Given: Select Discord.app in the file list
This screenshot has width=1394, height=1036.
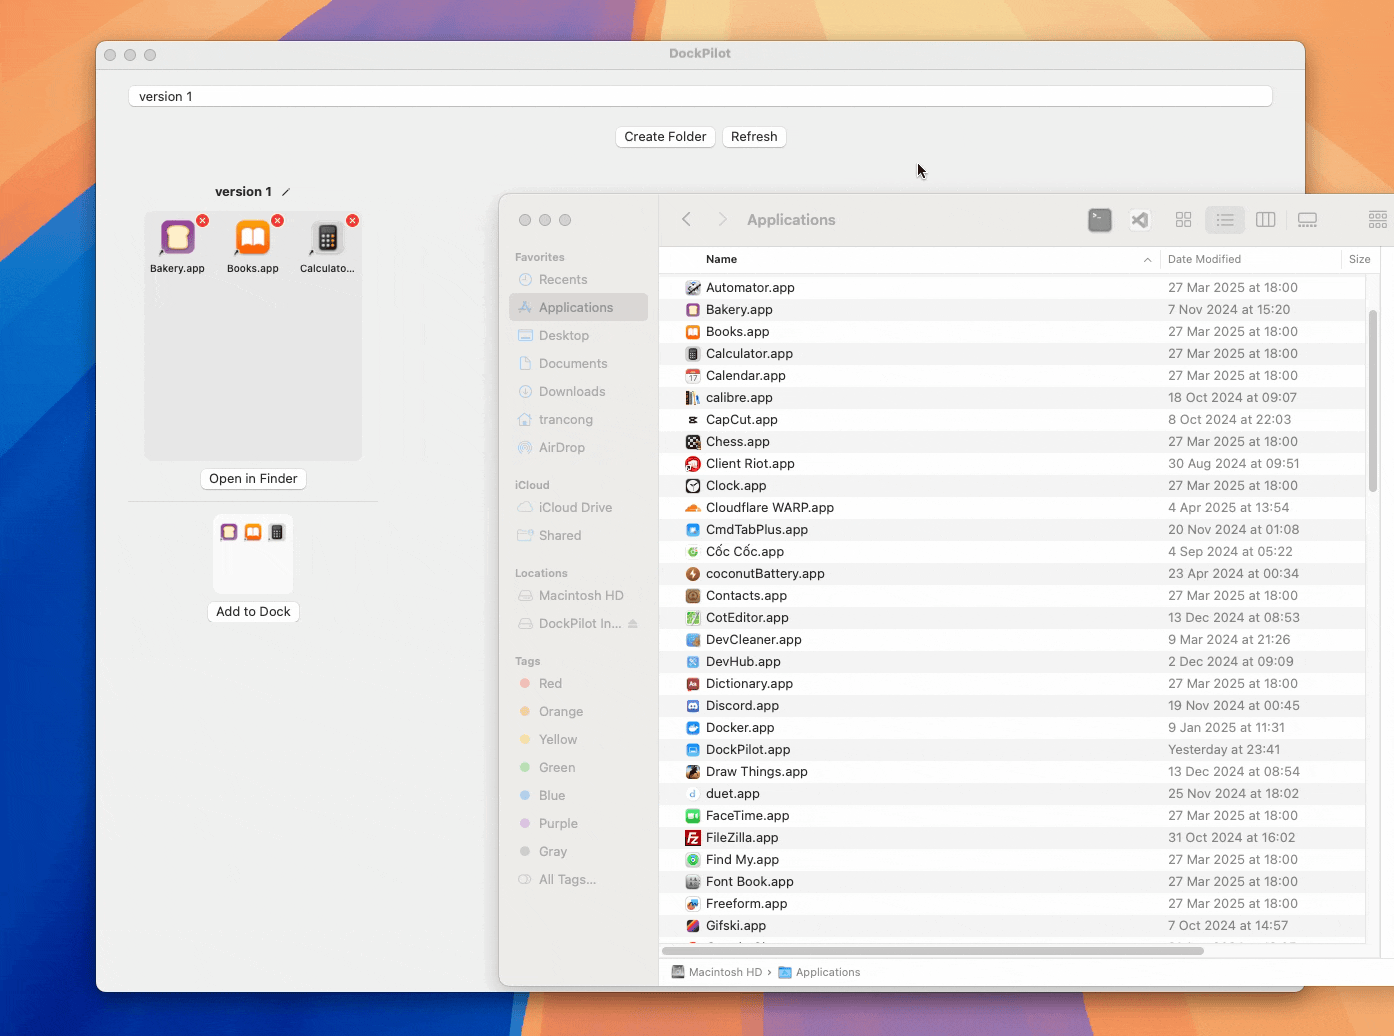Looking at the screenshot, I should point(1012,706).
